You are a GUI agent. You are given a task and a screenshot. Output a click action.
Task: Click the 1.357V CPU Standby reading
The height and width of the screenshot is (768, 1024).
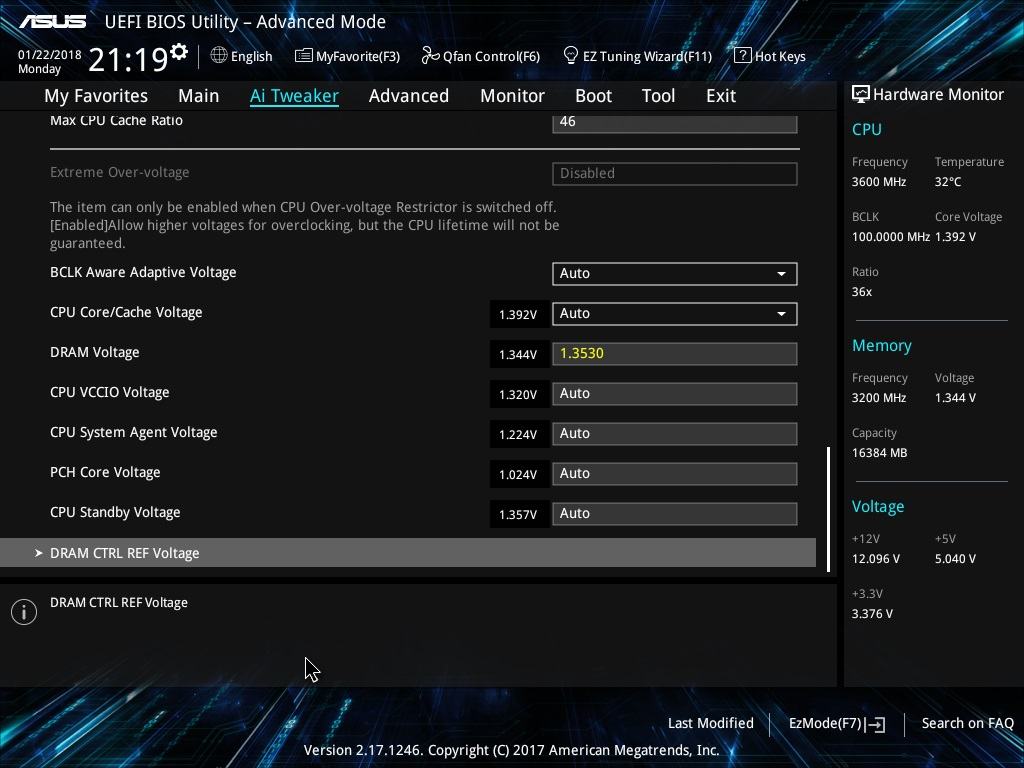518,515
